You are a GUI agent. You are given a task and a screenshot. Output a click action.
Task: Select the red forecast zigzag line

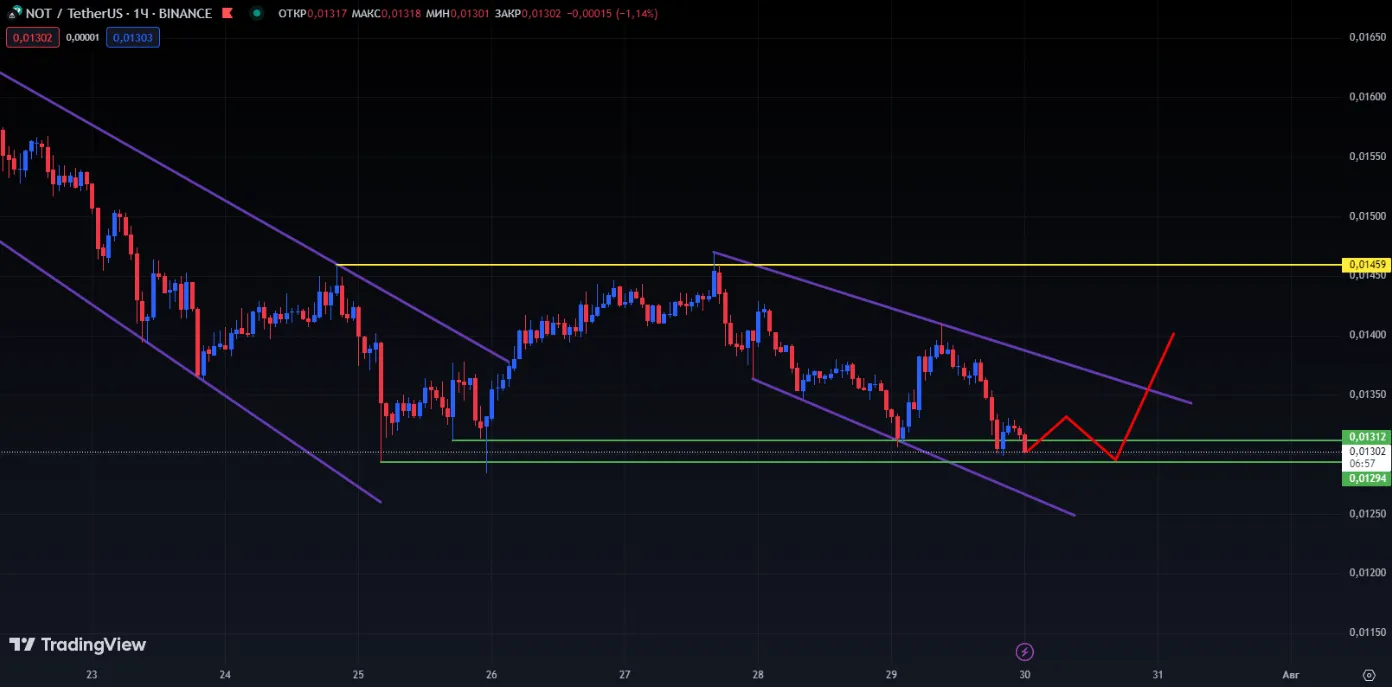point(1143,395)
